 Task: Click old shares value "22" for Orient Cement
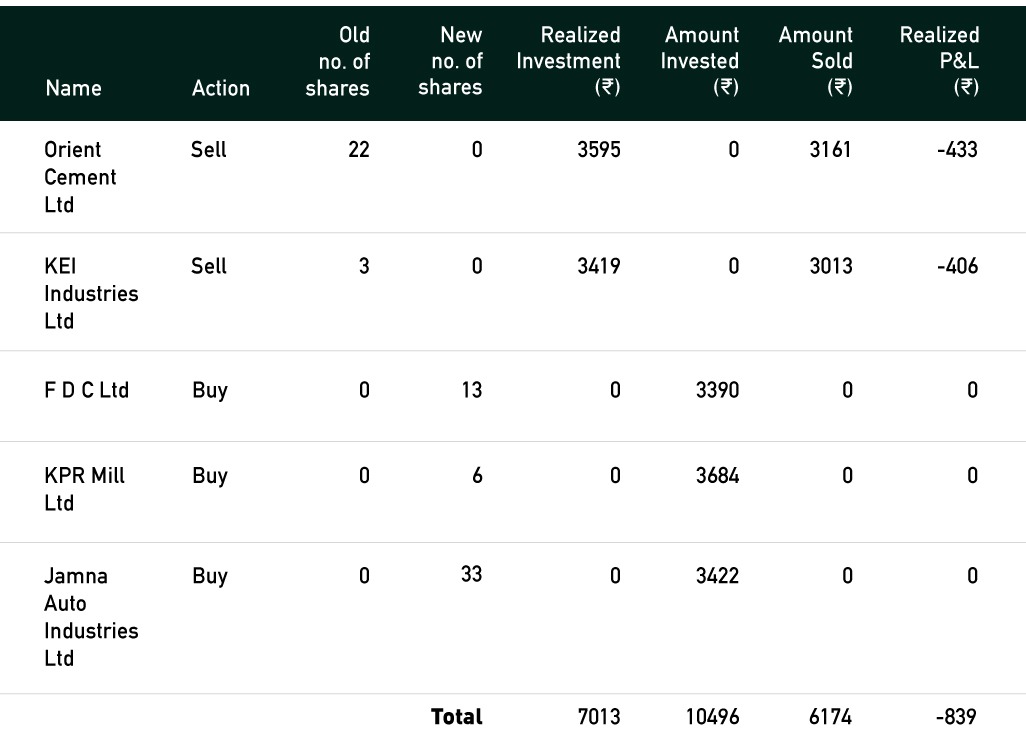[359, 150]
